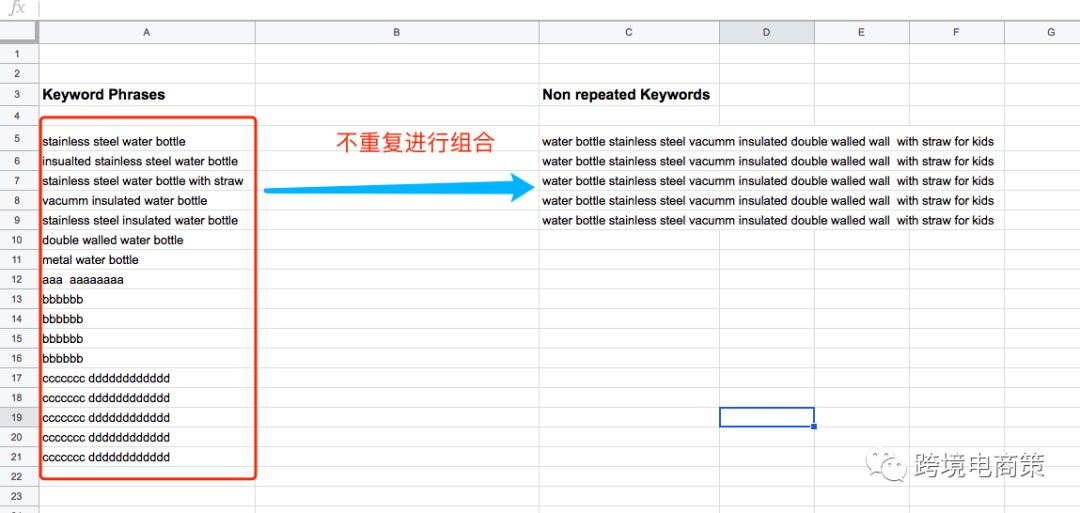Image resolution: width=1080 pixels, height=513 pixels.
Task: Click the WeChat logo watermark icon
Action: click(x=888, y=464)
